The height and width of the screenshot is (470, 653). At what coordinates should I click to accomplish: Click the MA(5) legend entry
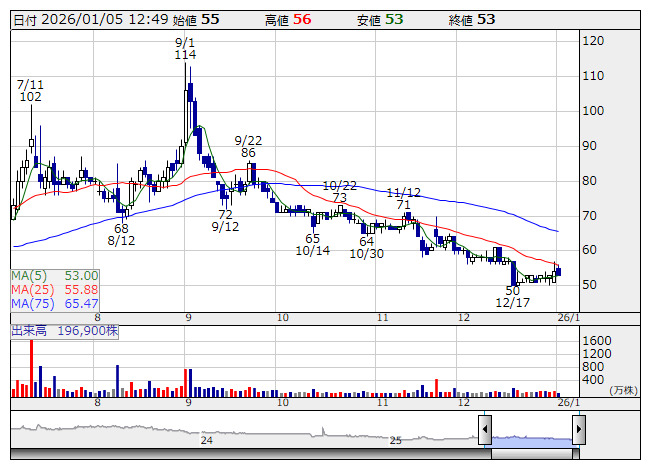[55, 275]
